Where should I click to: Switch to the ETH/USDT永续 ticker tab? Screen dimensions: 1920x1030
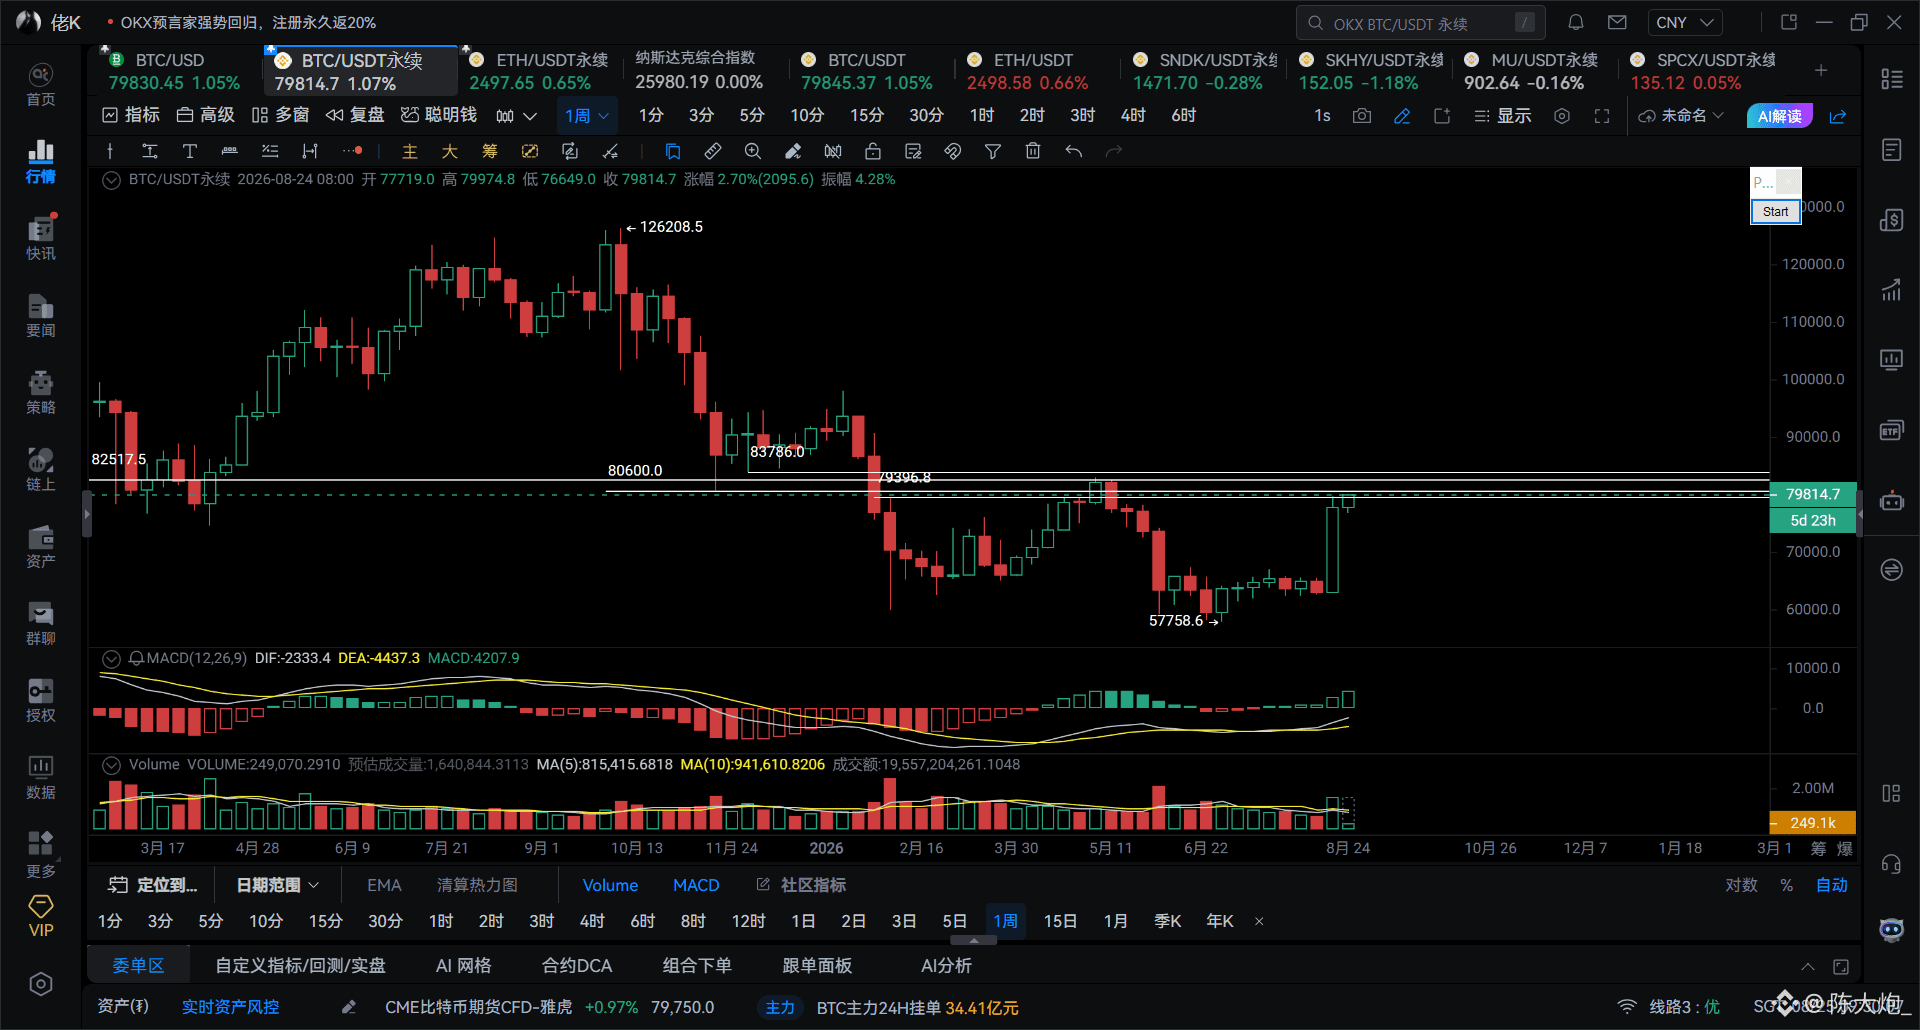click(x=539, y=71)
